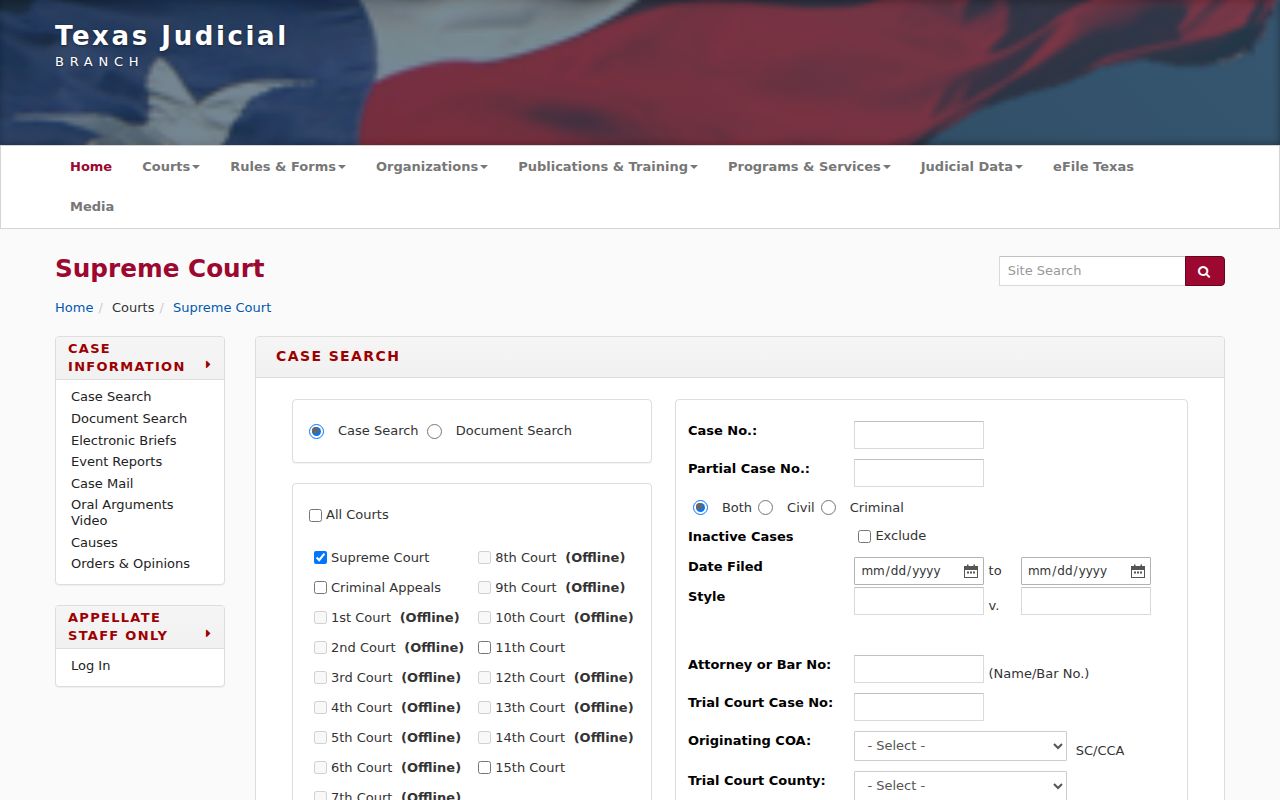Image resolution: width=1280 pixels, height=800 pixels.
Task: Expand the Programs & Services menu
Action: [x=809, y=167]
